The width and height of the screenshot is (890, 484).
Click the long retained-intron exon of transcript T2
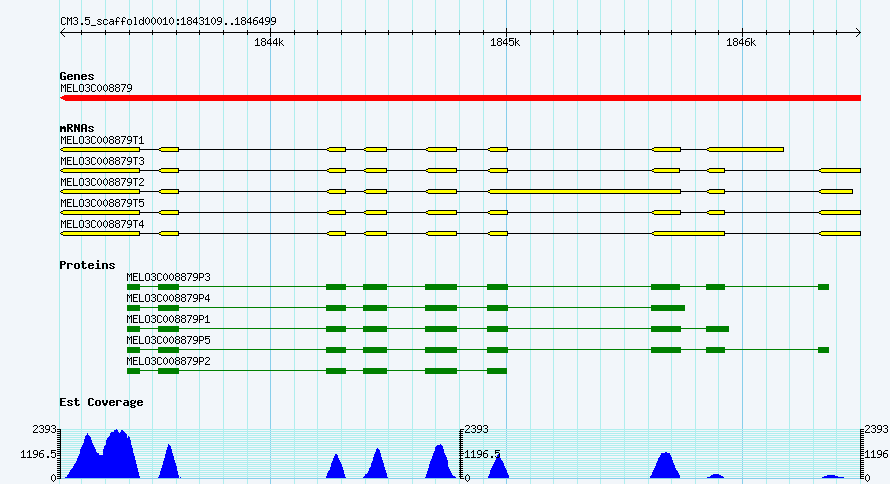584,192
